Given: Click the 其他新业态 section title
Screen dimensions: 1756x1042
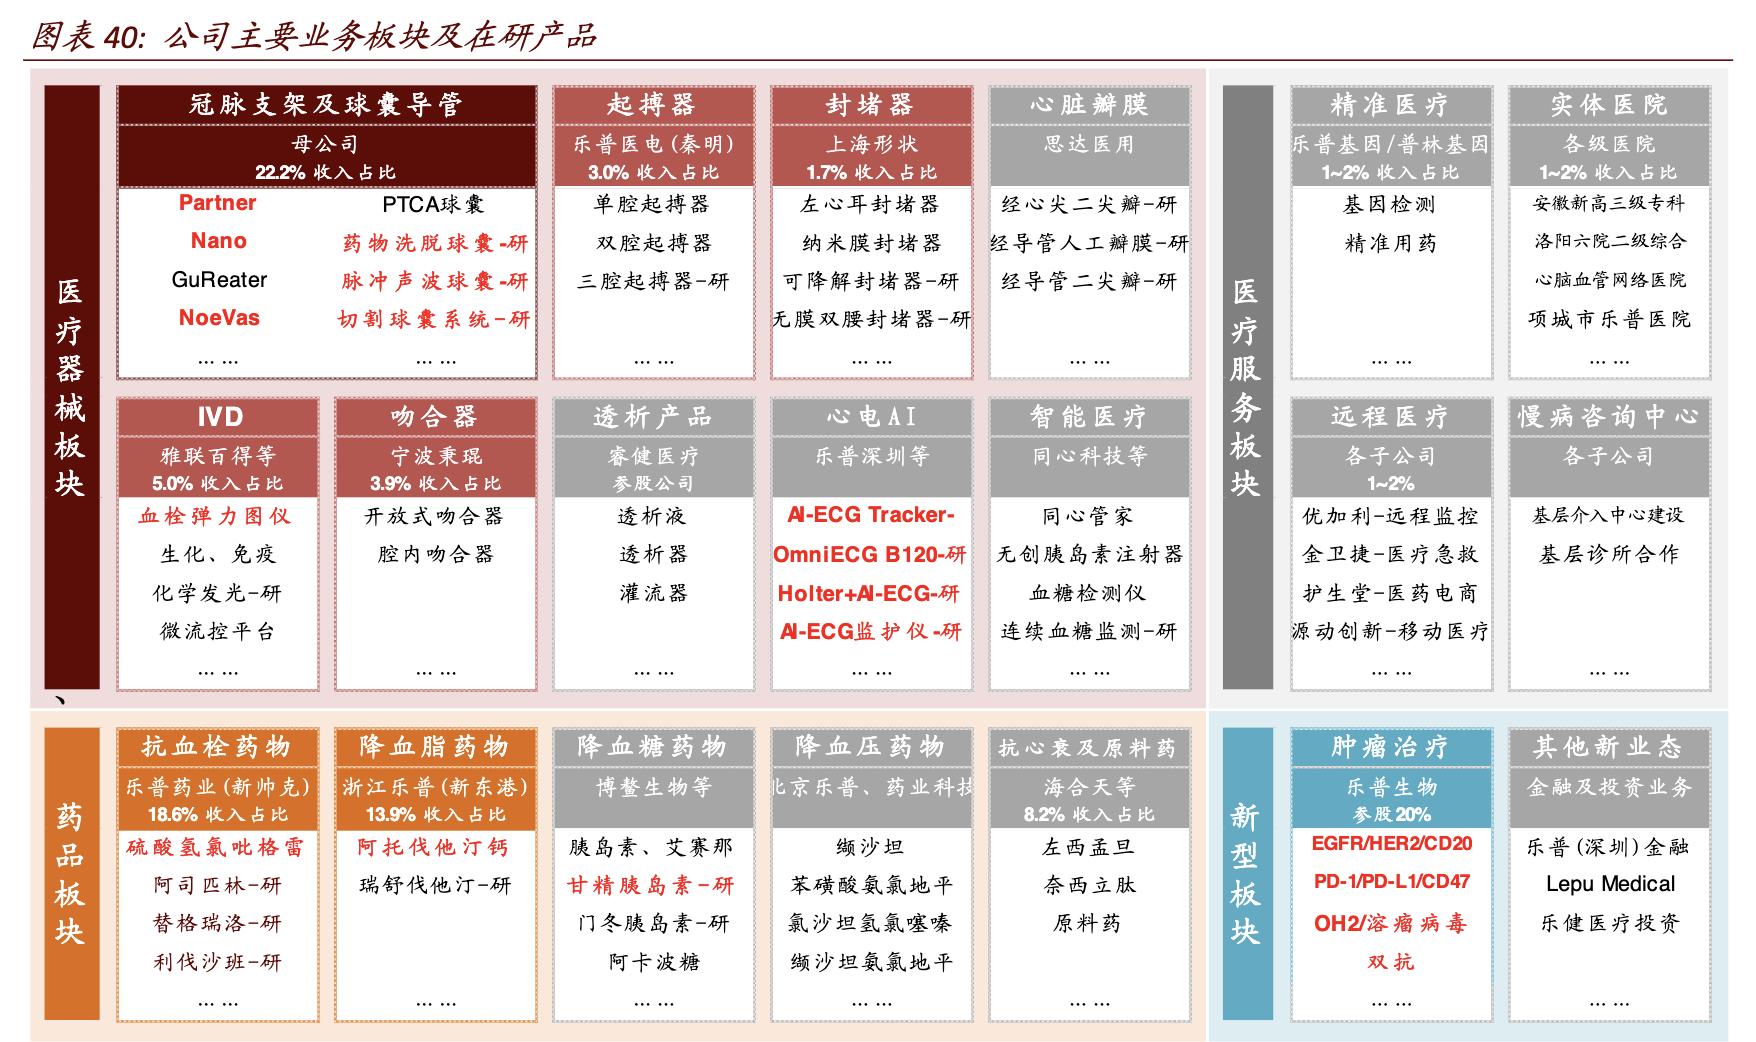Looking at the screenshot, I should coord(1608,745).
